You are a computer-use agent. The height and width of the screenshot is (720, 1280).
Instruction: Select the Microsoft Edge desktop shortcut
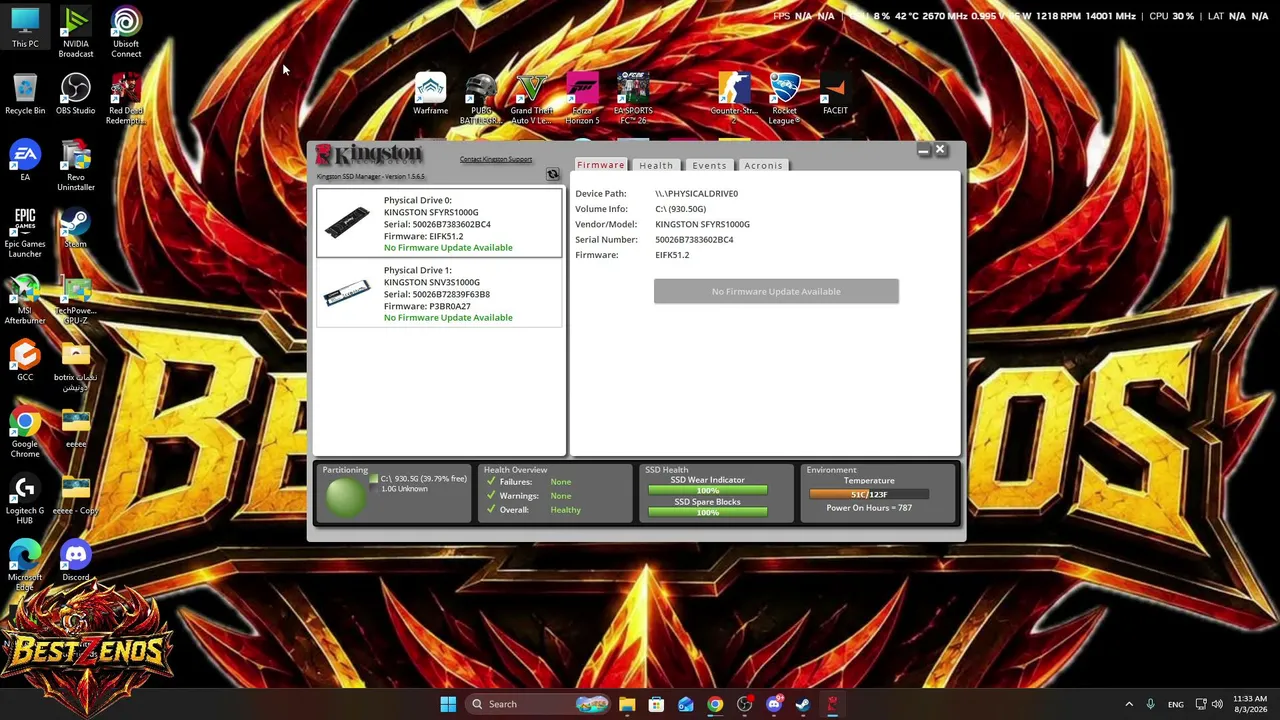[x=25, y=566]
